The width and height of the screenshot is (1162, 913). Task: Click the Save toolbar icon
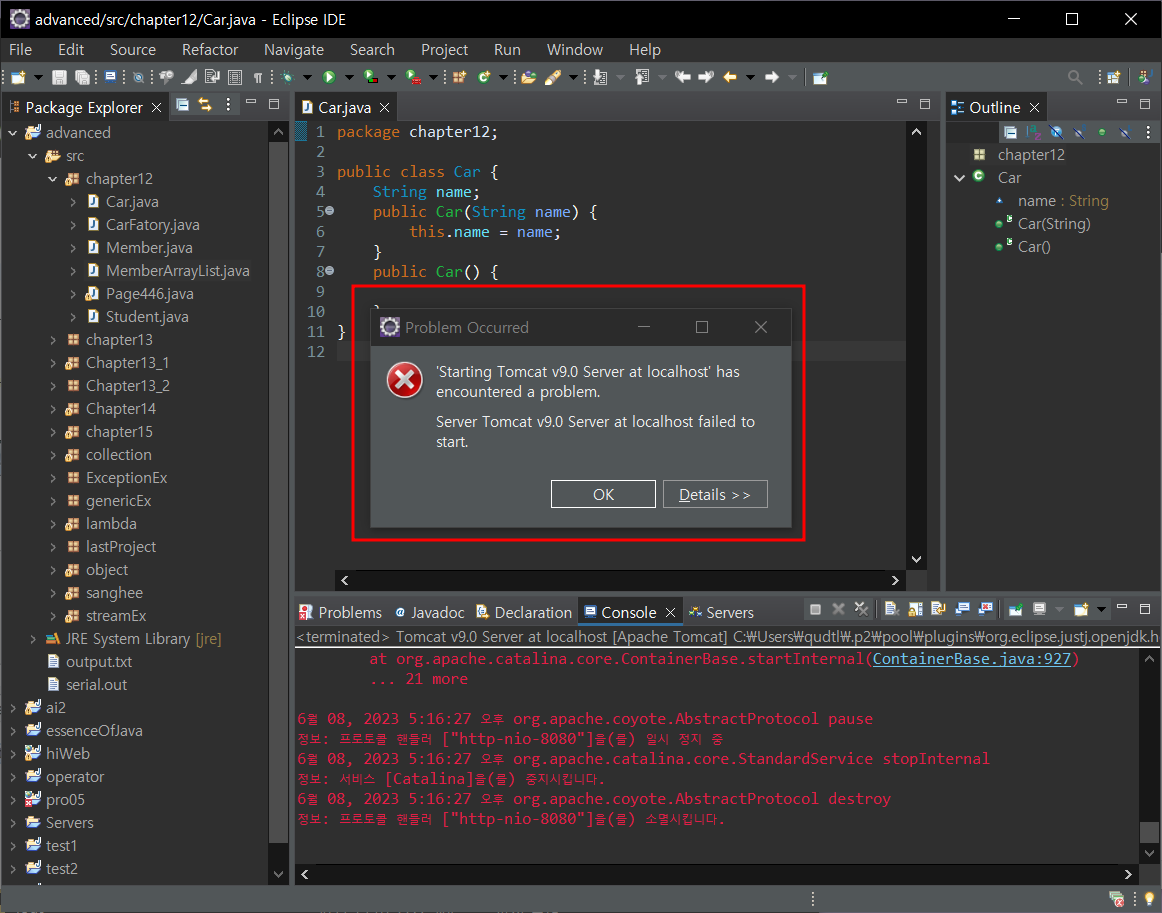(x=59, y=77)
